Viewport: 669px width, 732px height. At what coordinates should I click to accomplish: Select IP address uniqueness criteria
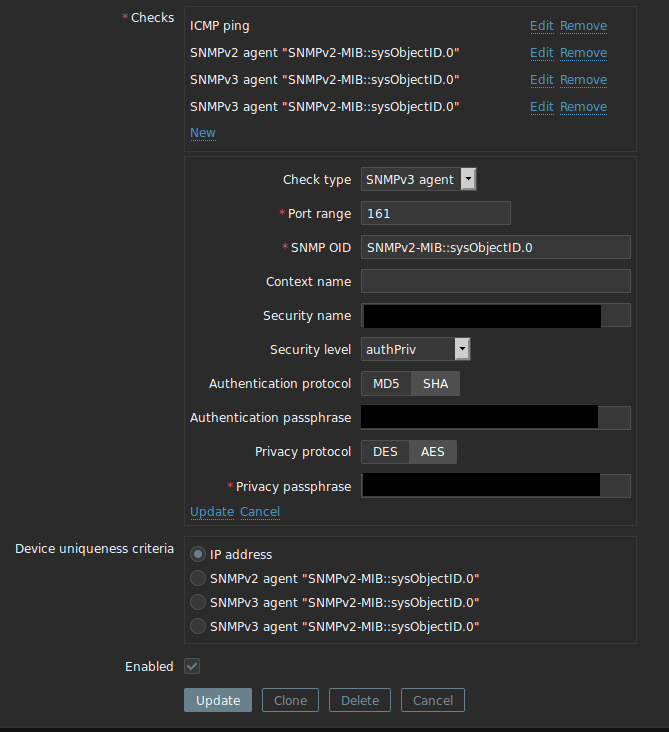(x=198, y=554)
